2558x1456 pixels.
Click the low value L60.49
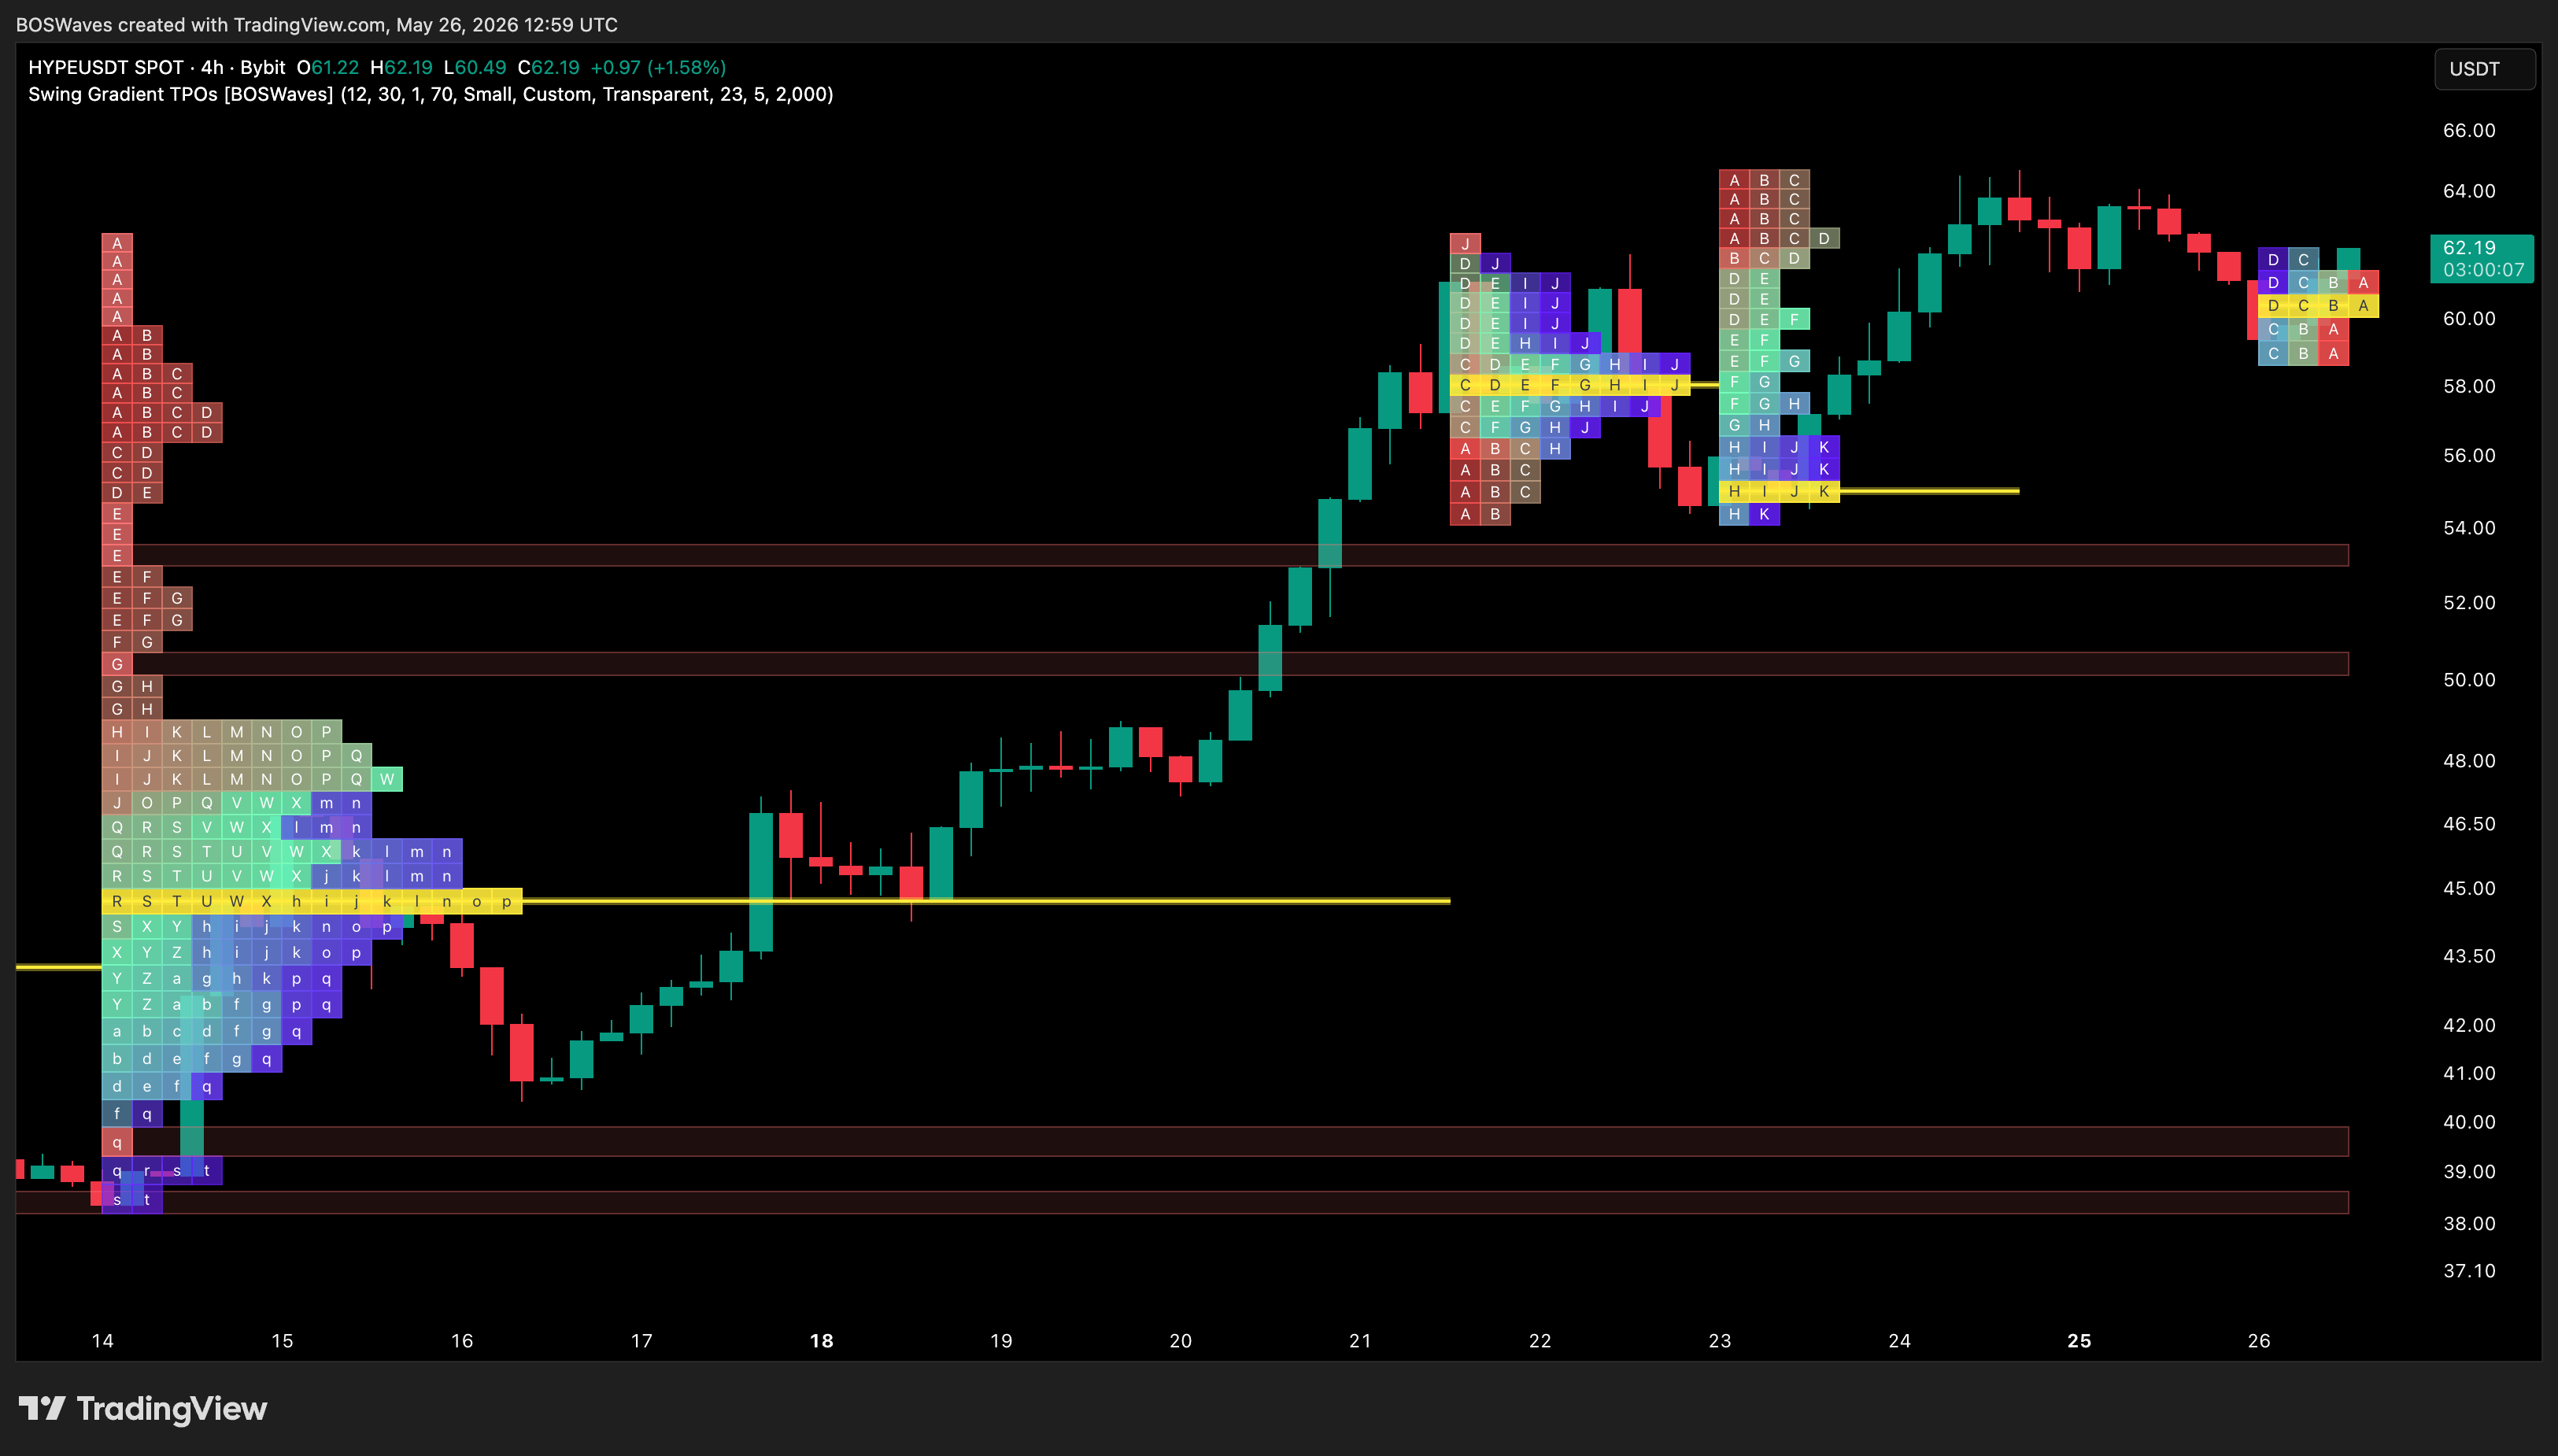click(475, 67)
